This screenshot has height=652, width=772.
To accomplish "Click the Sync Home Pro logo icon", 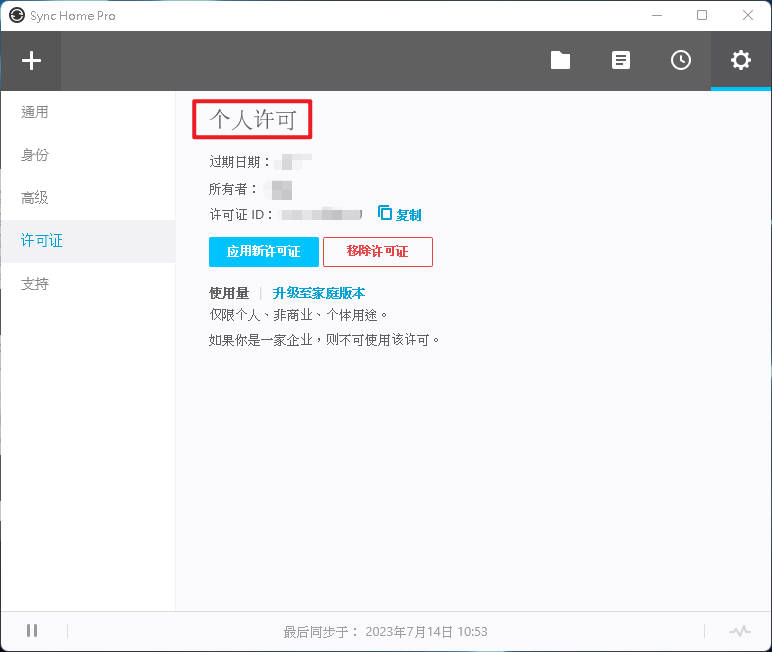I will pyautogui.click(x=17, y=15).
